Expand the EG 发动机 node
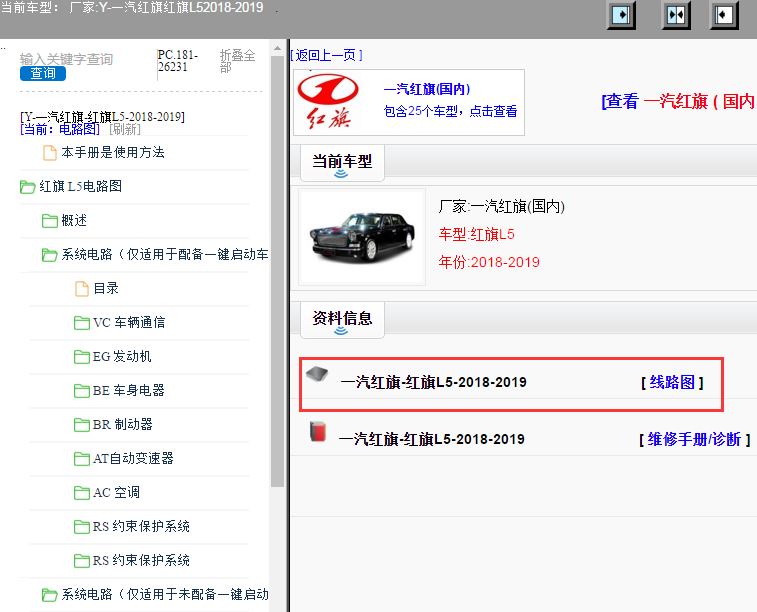Screen dimensions: 757x612 pyautogui.click(x=122, y=357)
